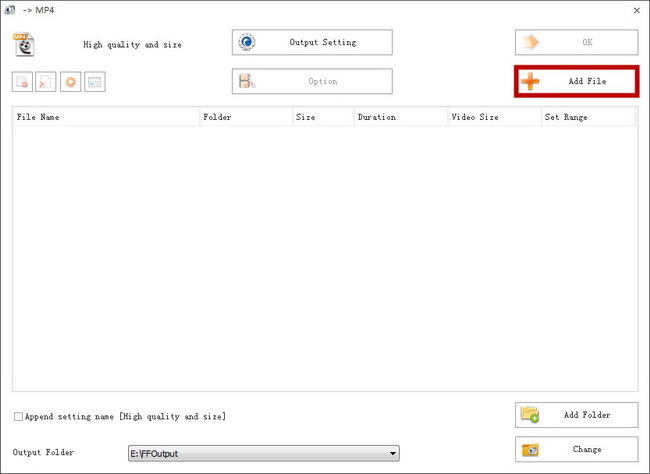
Task: Open the Output Folder dropdown
Action: 264,453
